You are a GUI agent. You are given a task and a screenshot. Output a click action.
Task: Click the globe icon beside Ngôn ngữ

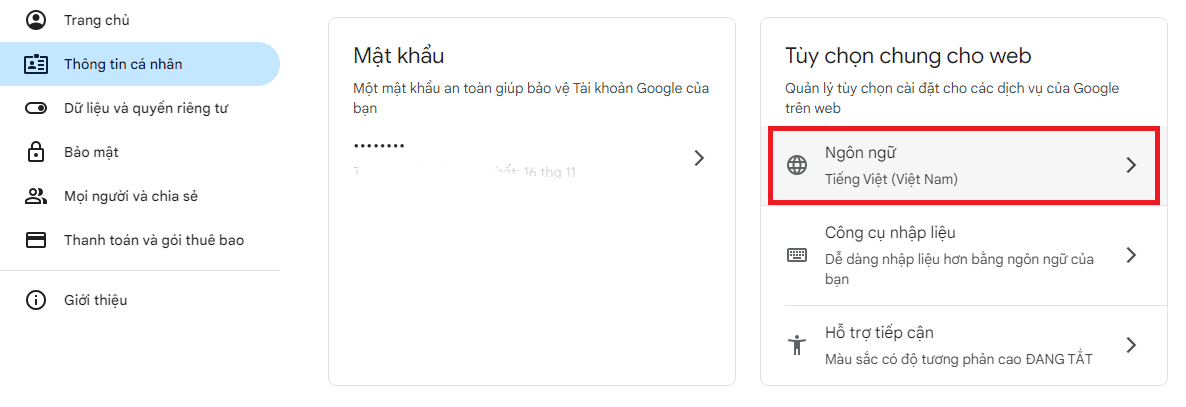pyautogui.click(x=797, y=165)
